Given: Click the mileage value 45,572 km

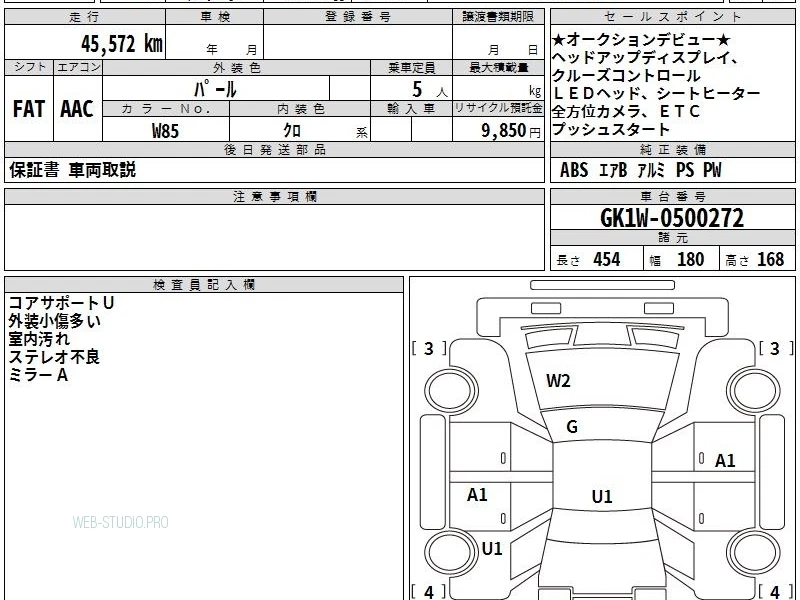Looking at the screenshot, I should click(122, 43).
